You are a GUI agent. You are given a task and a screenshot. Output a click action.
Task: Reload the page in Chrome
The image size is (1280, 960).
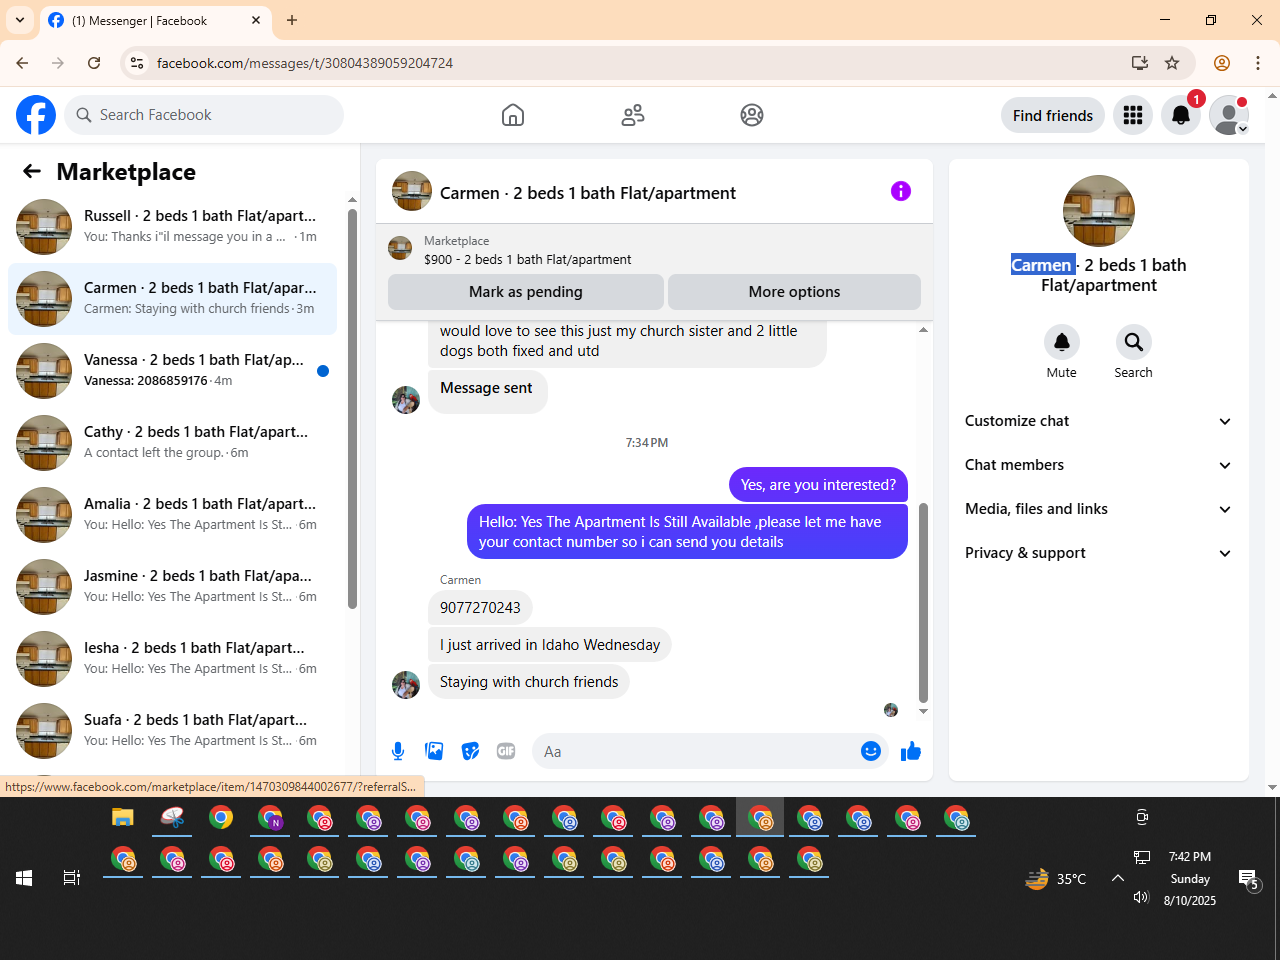[x=94, y=63]
